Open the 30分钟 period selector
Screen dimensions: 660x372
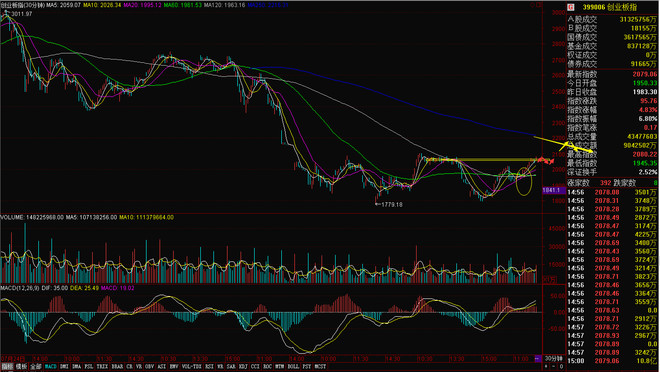[x=554, y=359]
